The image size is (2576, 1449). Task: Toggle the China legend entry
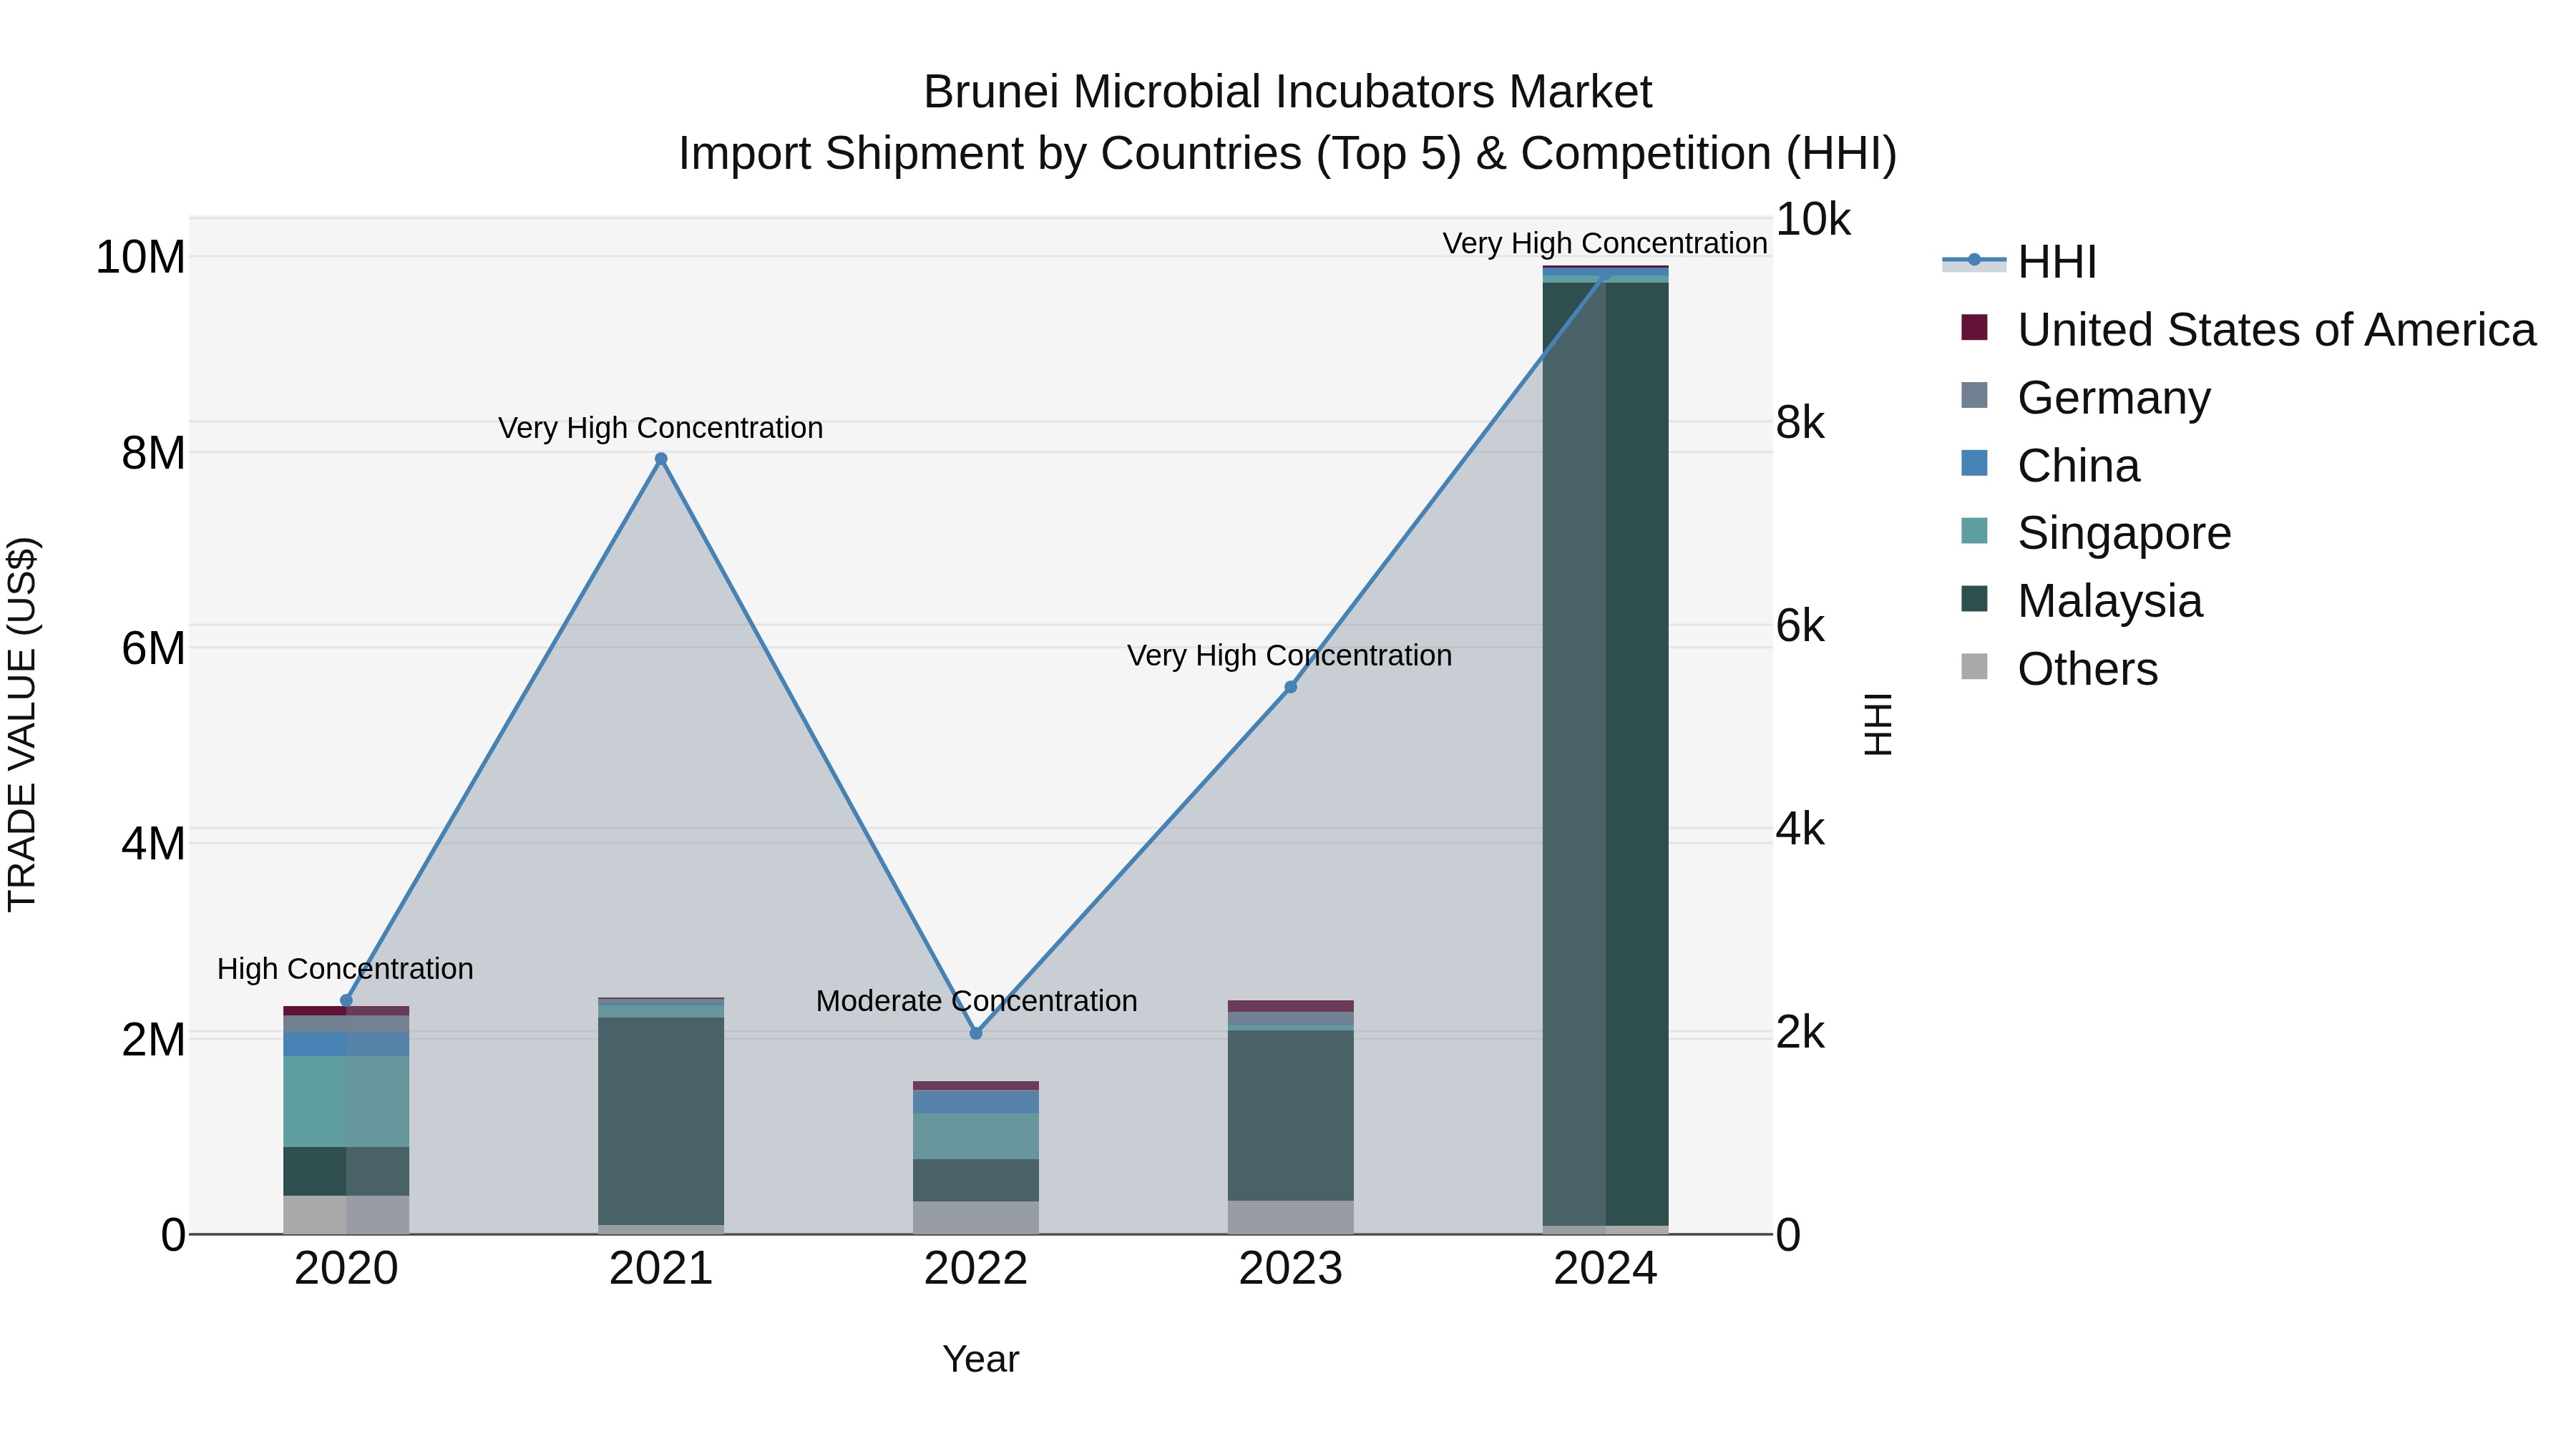click(x=2049, y=466)
